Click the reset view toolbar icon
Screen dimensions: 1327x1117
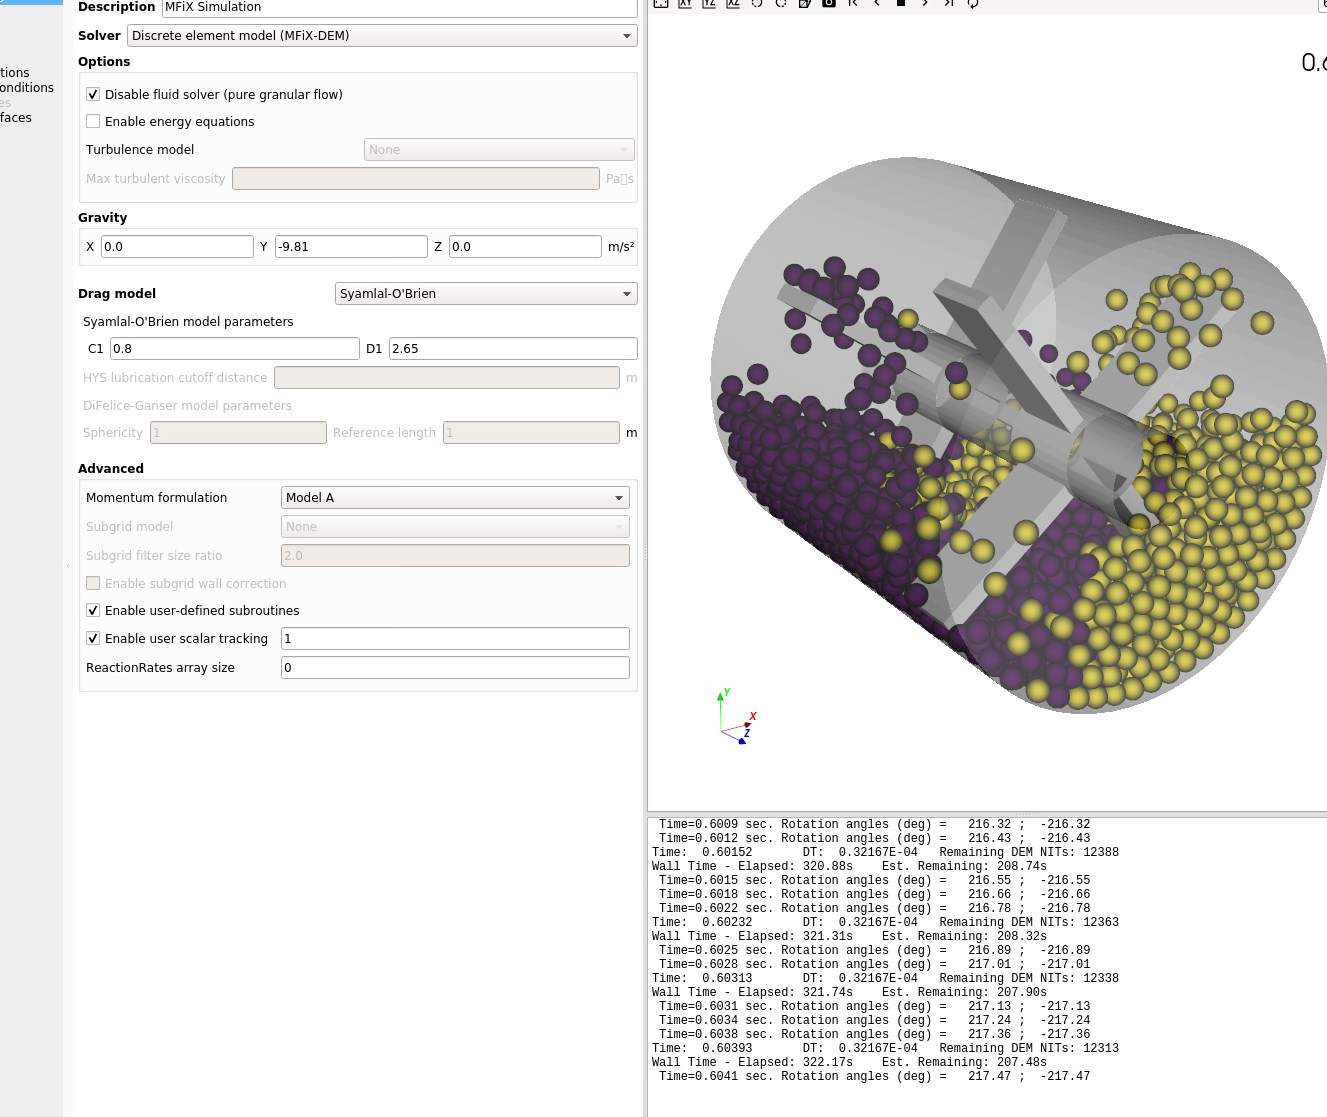coord(660,4)
